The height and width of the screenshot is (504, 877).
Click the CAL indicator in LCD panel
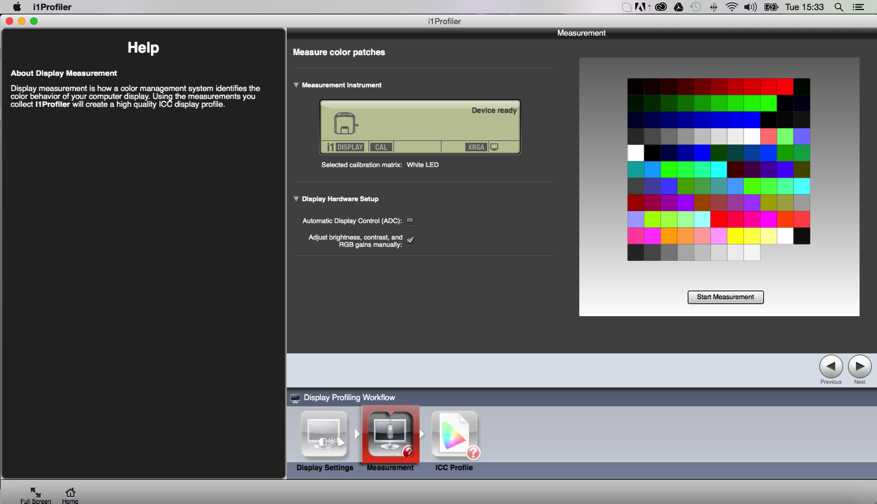pyautogui.click(x=381, y=147)
